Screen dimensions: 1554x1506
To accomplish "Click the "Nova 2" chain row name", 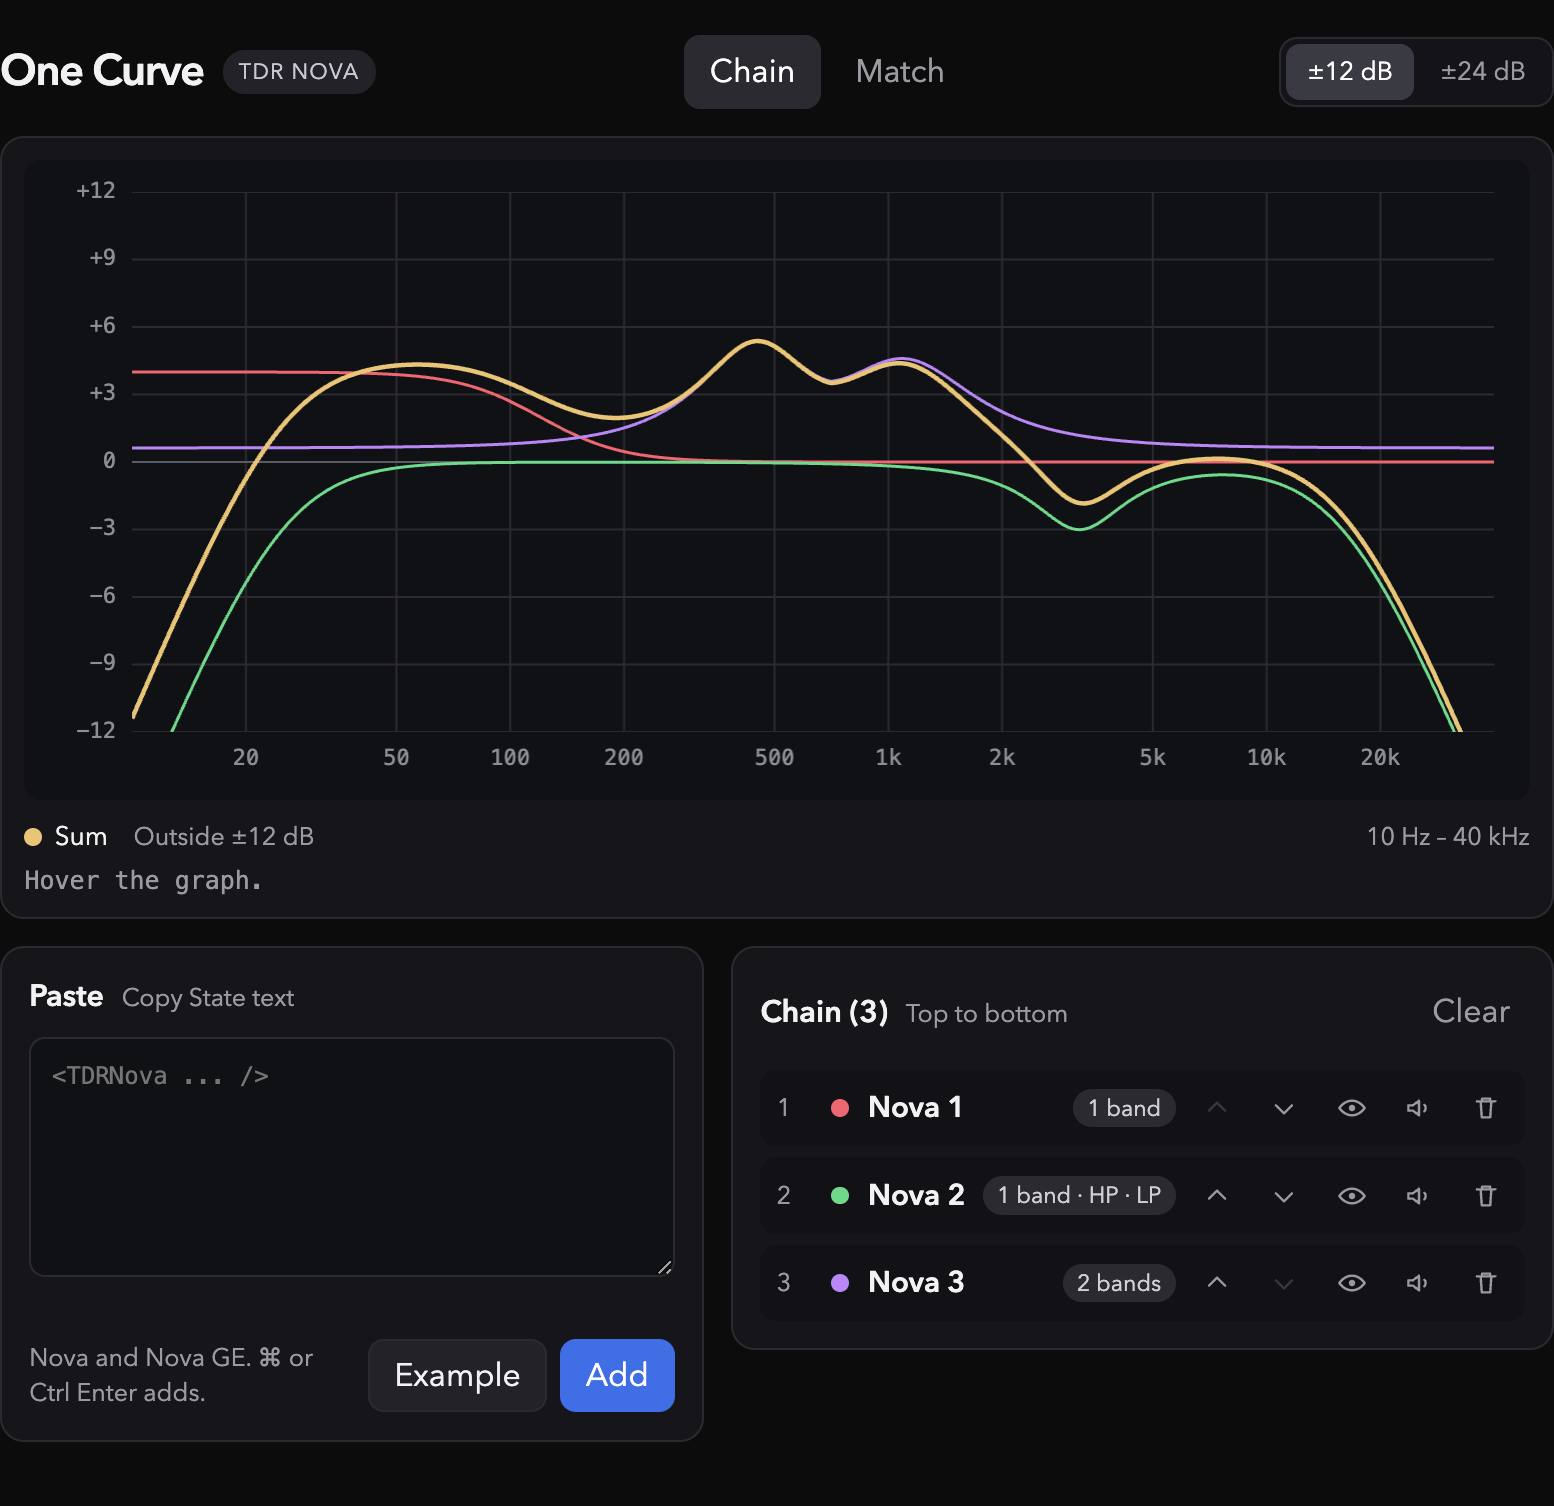I will point(916,1195).
